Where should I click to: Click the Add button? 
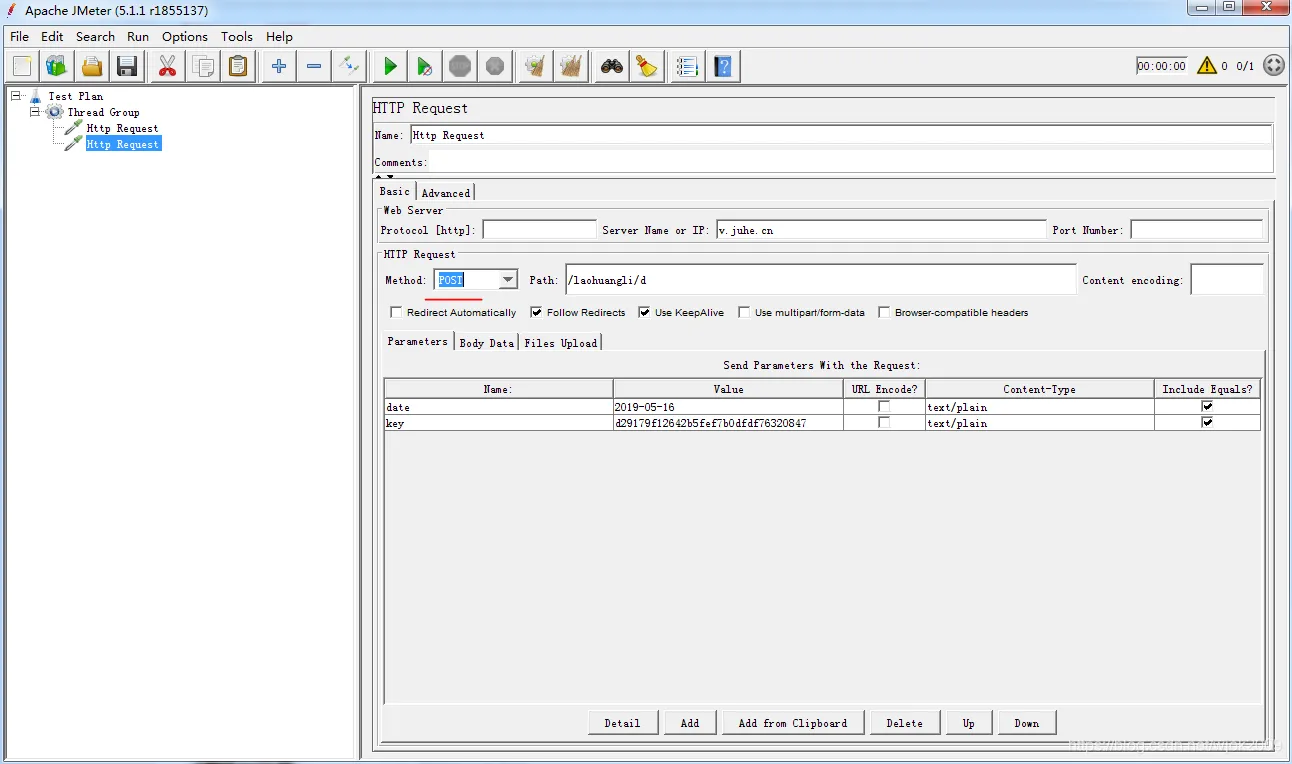(690, 723)
